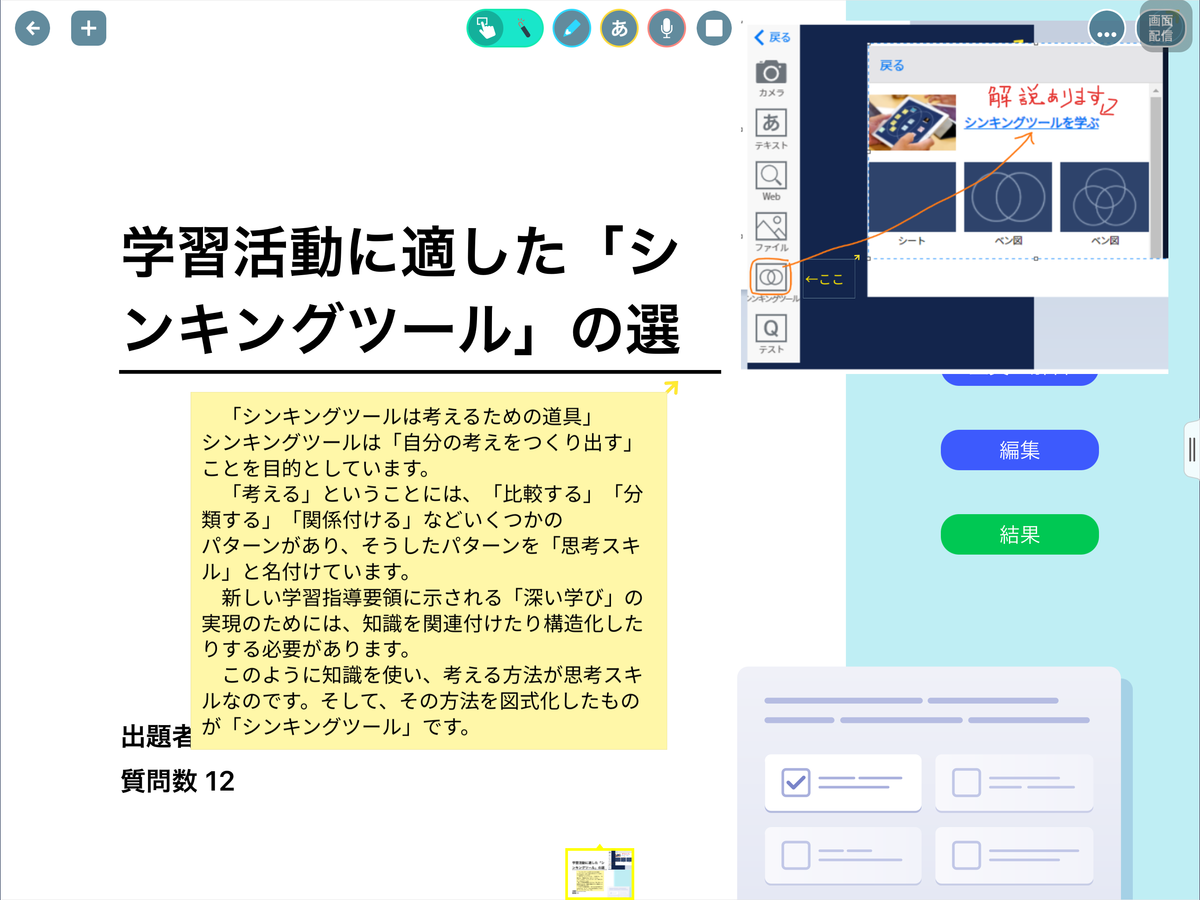Toggle the empty checkbox in the bottom-right option
Screen dimensions: 1200x900
tap(964, 855)
